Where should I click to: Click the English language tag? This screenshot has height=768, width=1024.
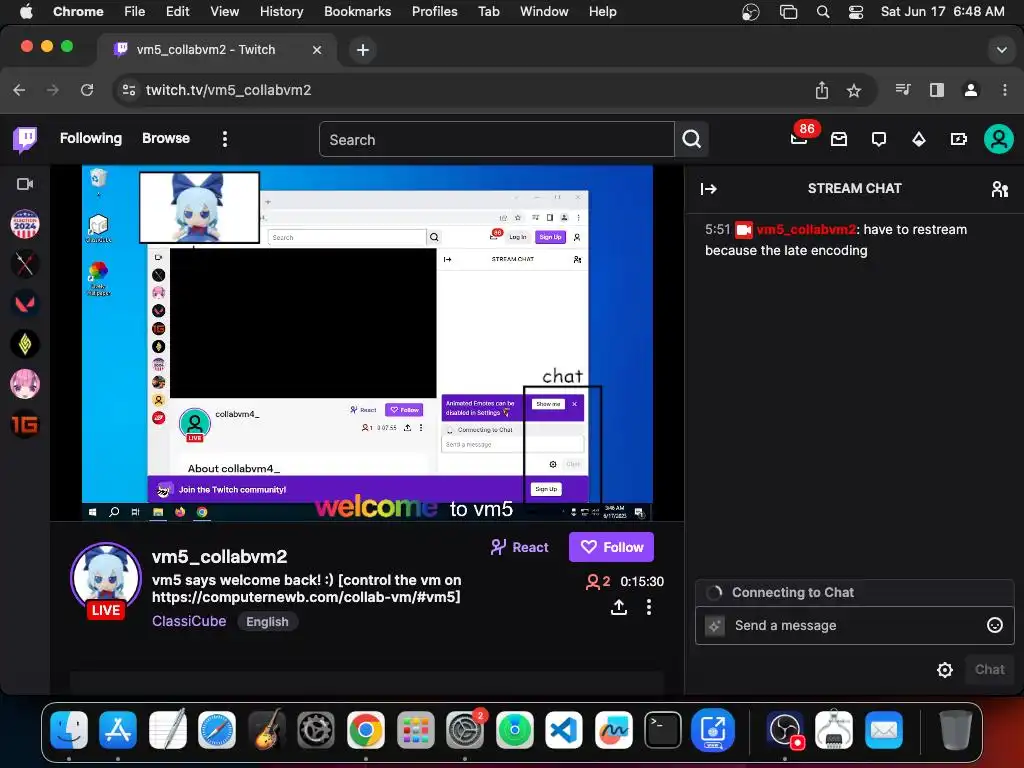[267, 621]
